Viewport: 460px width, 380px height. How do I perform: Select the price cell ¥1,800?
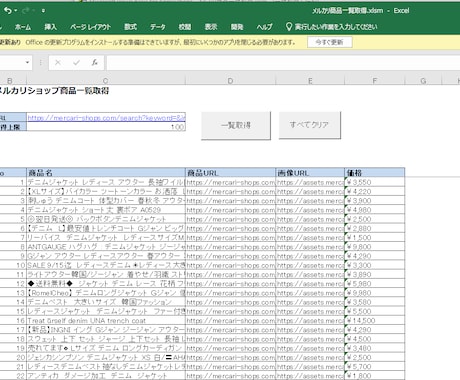click(375, 376)
